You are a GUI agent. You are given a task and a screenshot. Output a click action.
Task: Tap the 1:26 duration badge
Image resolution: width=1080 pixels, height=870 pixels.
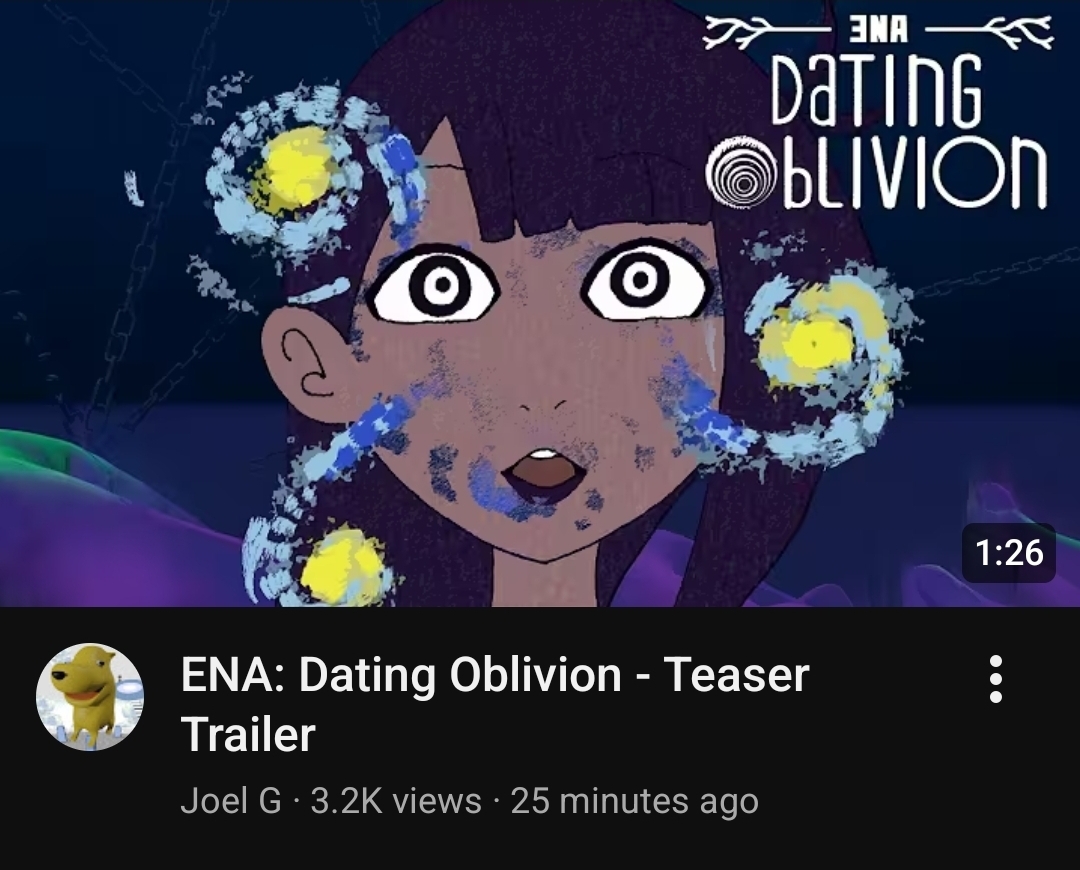pyautogui.click(x=1008, y=552)
